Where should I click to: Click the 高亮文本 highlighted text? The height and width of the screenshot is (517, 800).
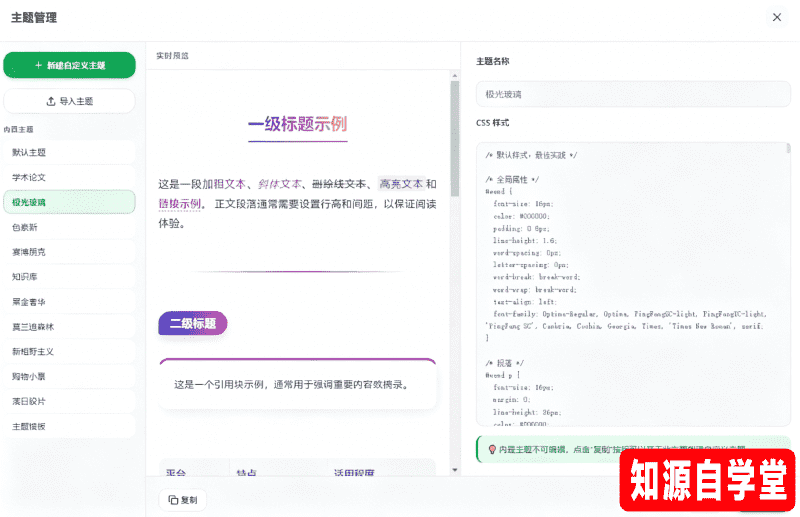[x=402, y=184]
